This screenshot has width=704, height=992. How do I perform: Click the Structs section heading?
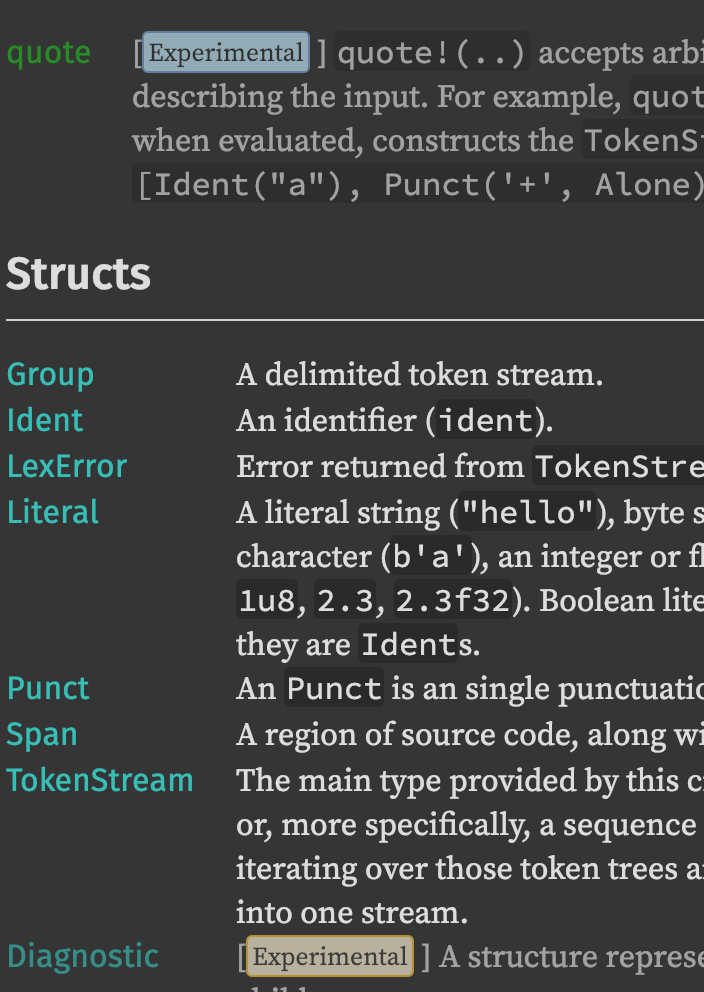(78, 274)
